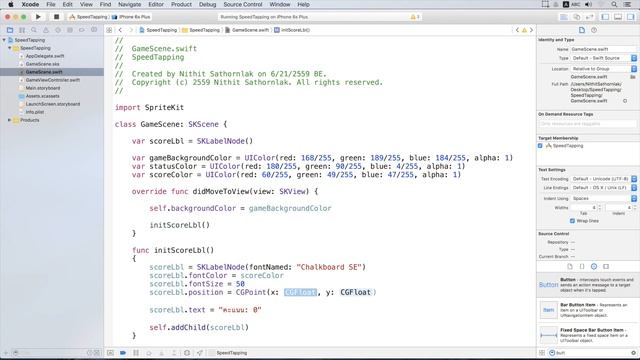The width and height of the screenshot is (640, 360).
Task: Click simulate location arrow icon
Action: point(200,353)
